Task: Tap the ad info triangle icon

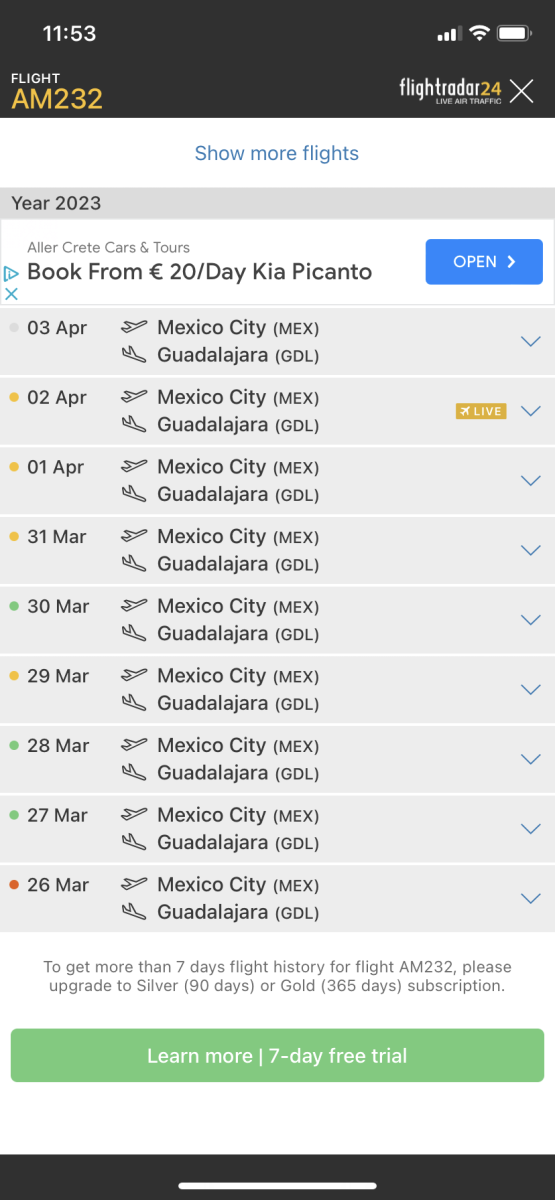Action: (11, 273)
